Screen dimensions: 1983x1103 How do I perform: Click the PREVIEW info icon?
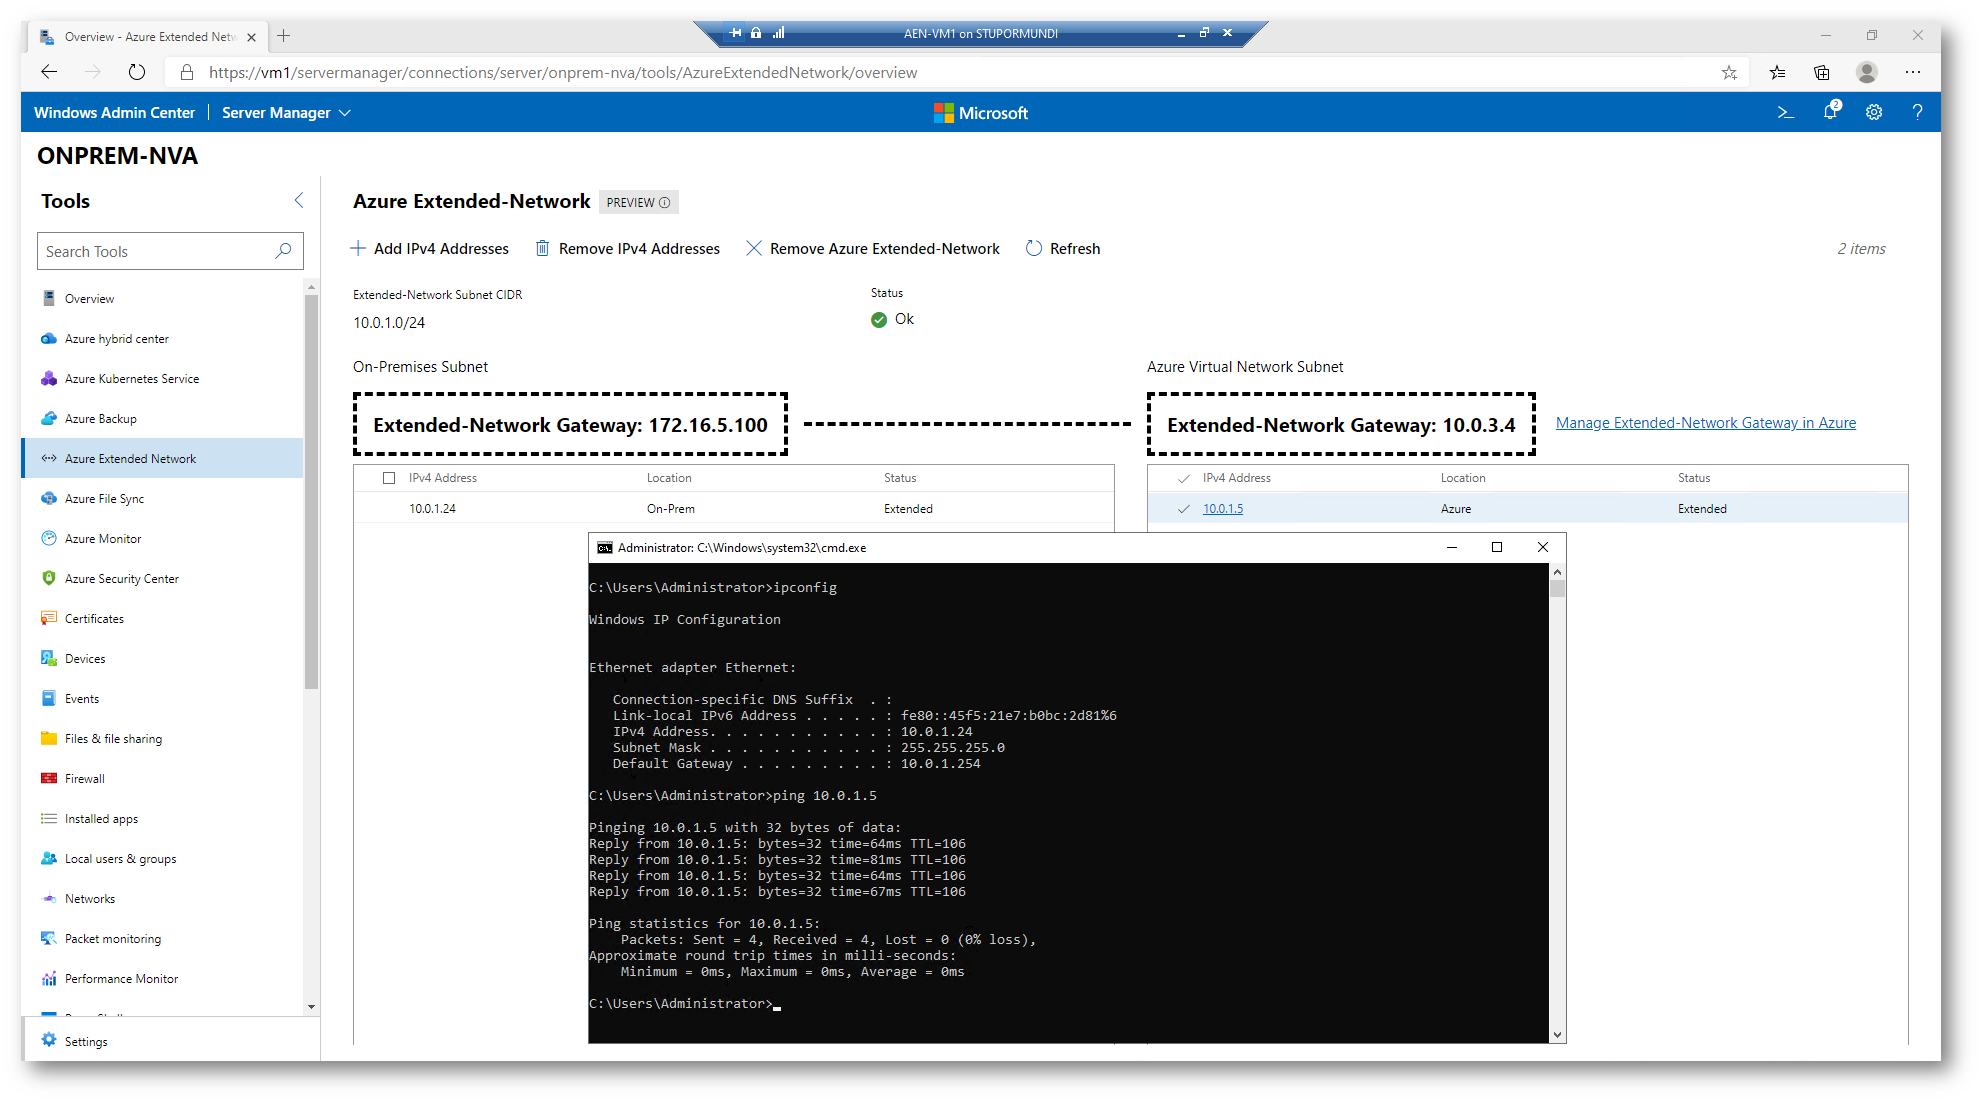click(x=665, y=202)
